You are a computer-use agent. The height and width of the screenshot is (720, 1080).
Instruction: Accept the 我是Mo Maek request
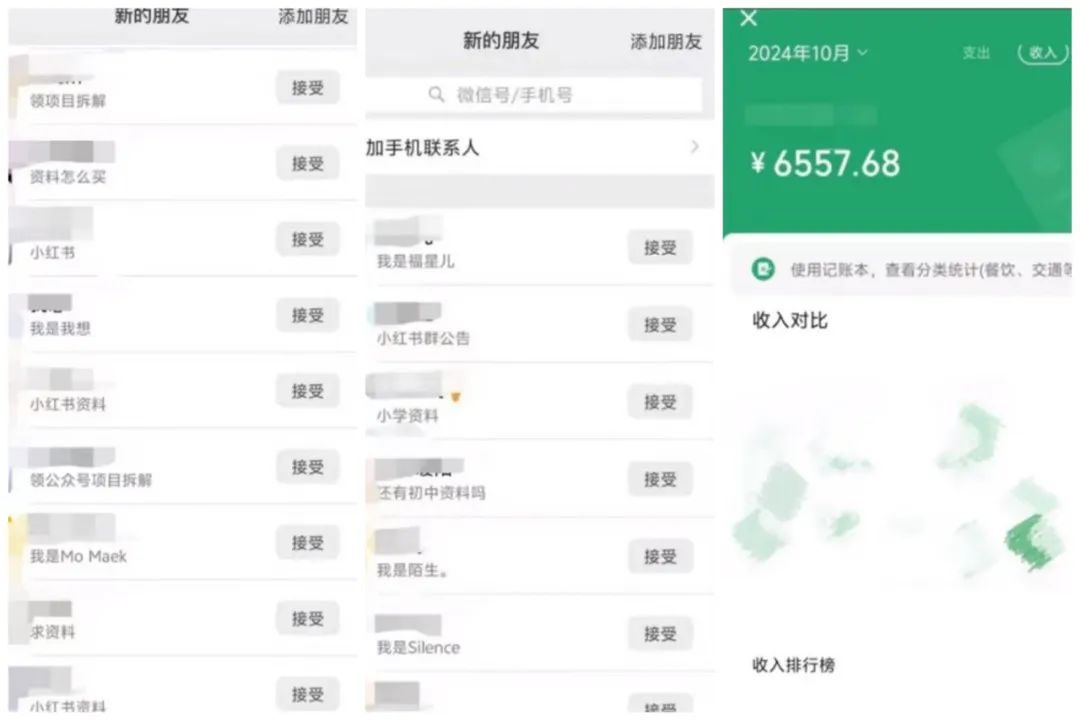(307, 542)
